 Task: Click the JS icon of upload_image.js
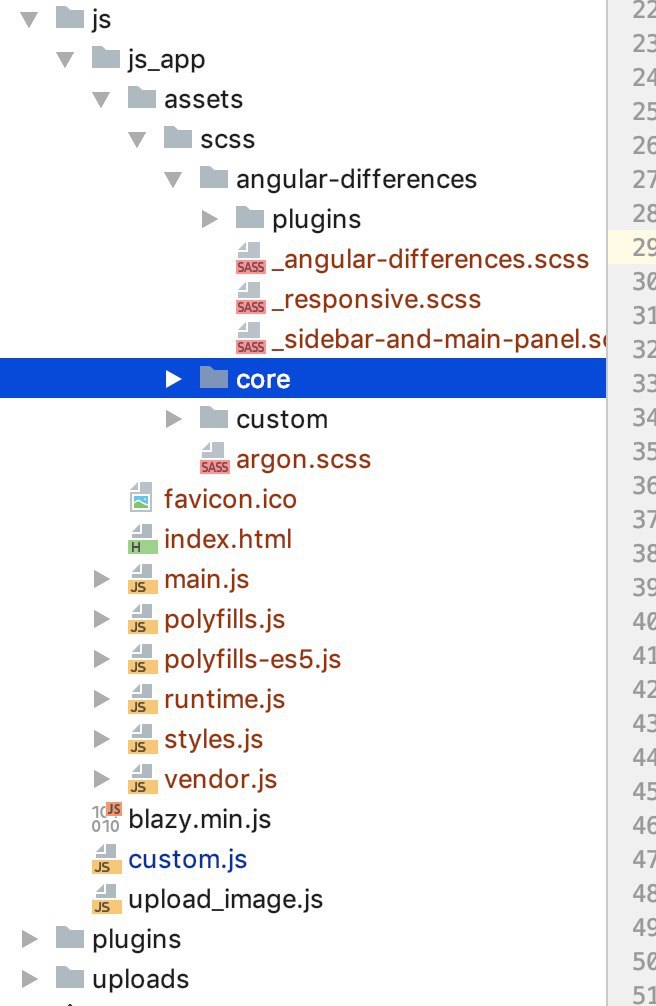pos(106,899)
